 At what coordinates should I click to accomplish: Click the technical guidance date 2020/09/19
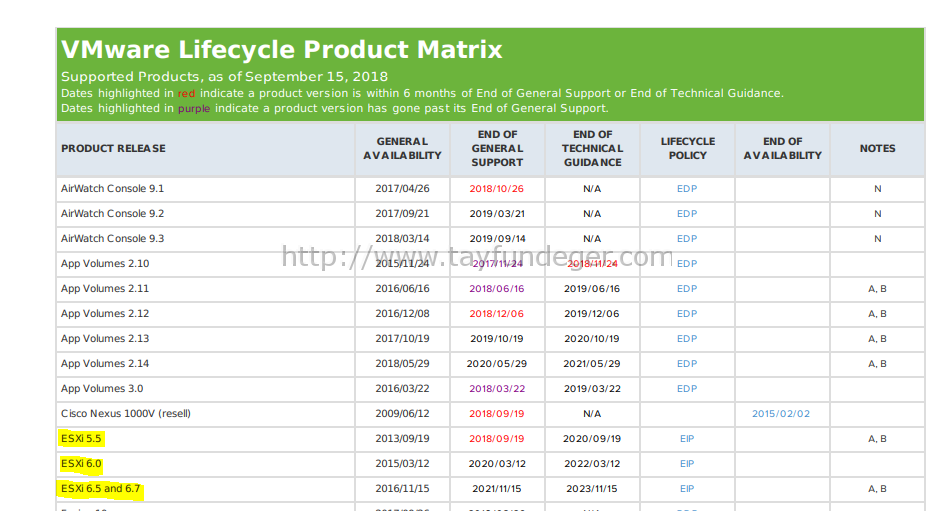(592, 438)
